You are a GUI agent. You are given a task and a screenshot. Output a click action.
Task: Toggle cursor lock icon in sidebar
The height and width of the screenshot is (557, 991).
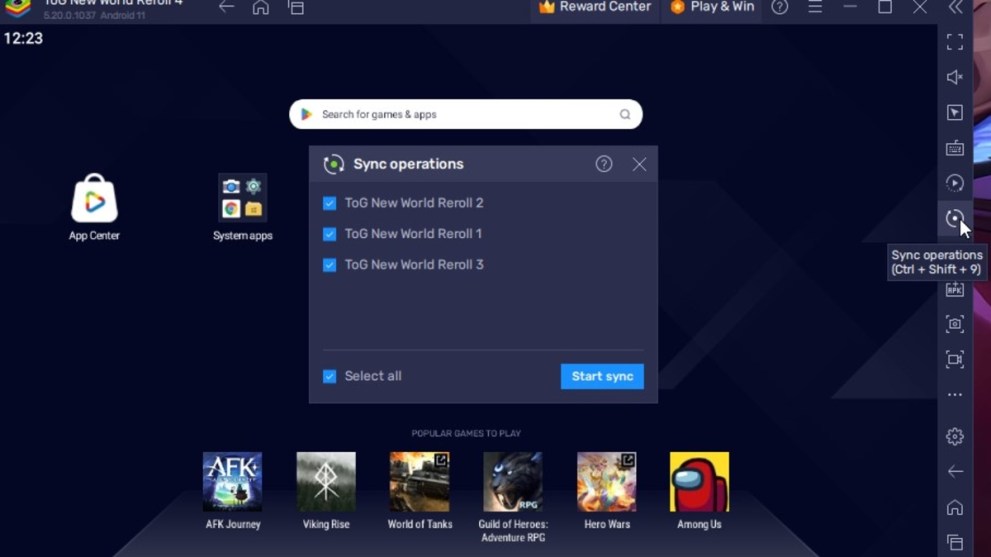point(954,113)
